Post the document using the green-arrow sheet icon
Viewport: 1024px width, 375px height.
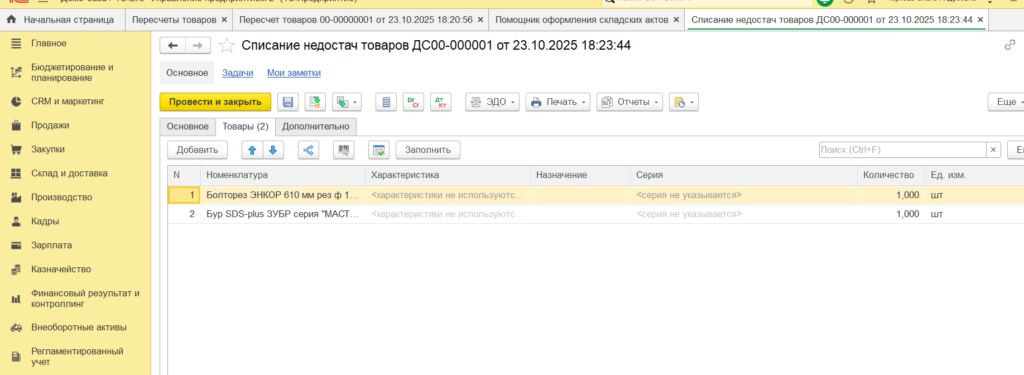316,102
